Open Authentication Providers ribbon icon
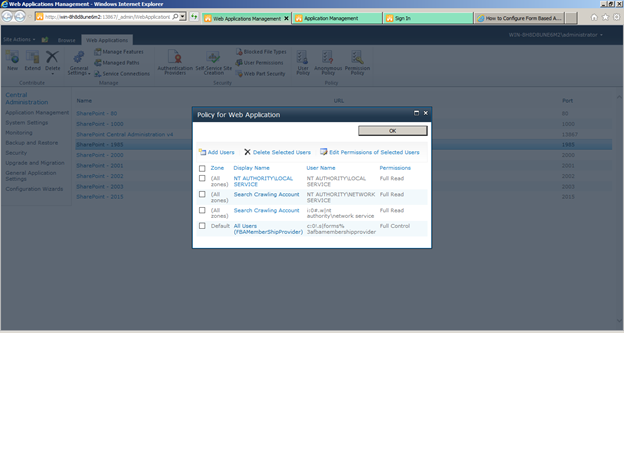Viewport: 624px width, 450px height. click(x=175, y=62)
